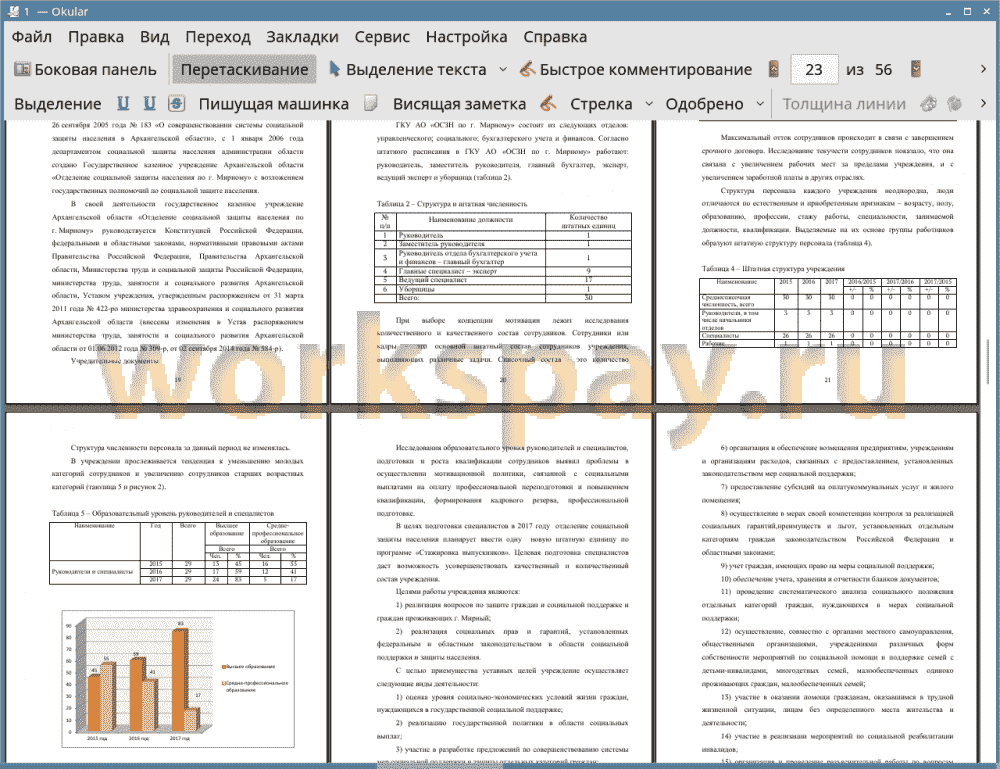The width and height of the screenshot is (1000, 769).
Task: Click the Okular app icon in title bar
Action: coord(13,11)
